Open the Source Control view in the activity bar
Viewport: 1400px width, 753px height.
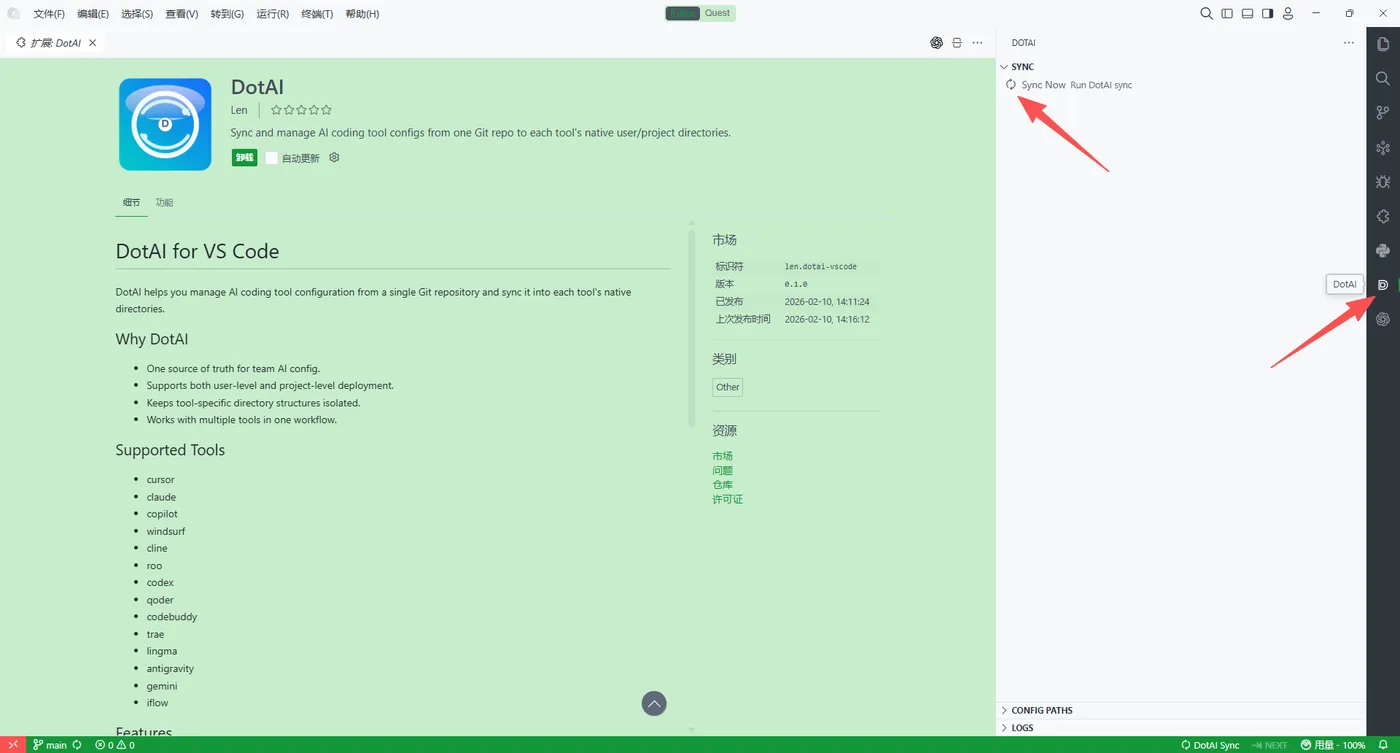tap(1383, 113)
